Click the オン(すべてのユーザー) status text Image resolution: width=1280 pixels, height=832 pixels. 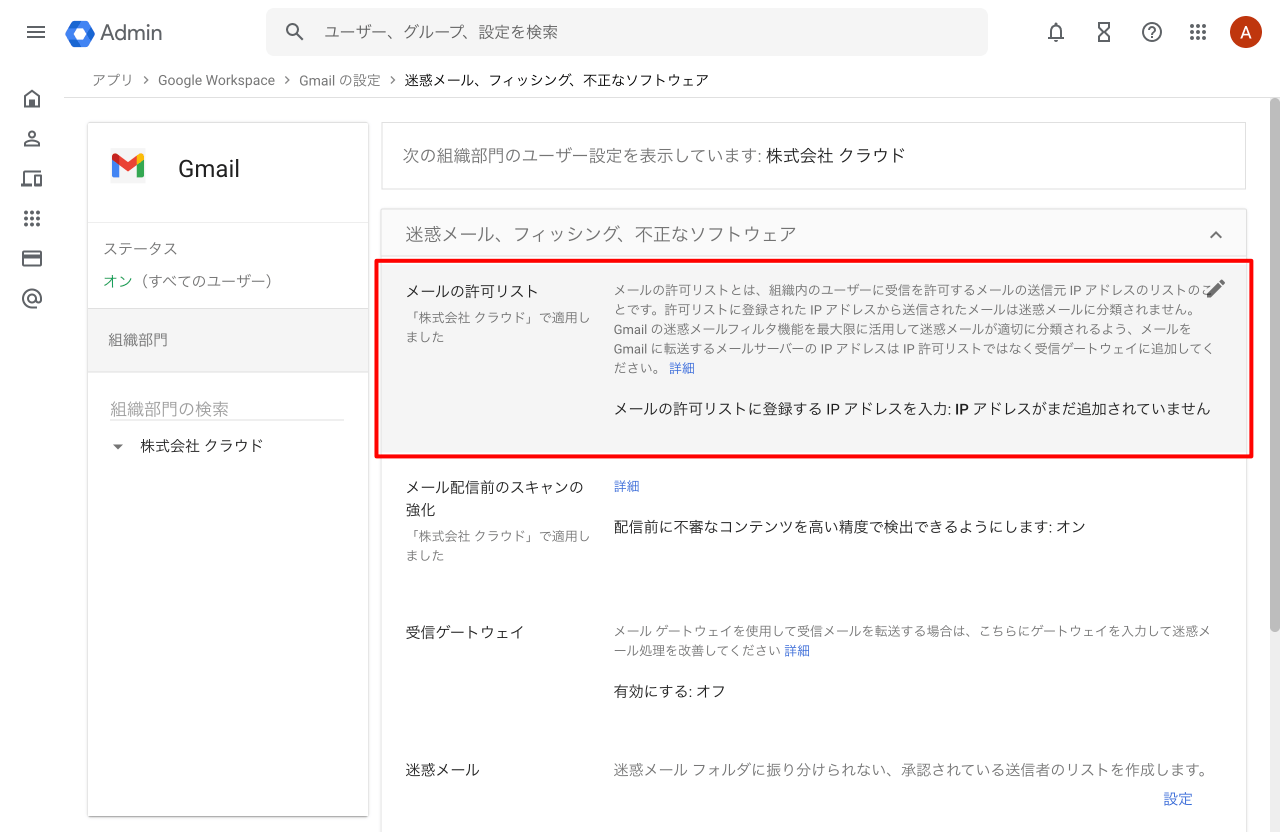pyautogui.click(x=188, y=281)
